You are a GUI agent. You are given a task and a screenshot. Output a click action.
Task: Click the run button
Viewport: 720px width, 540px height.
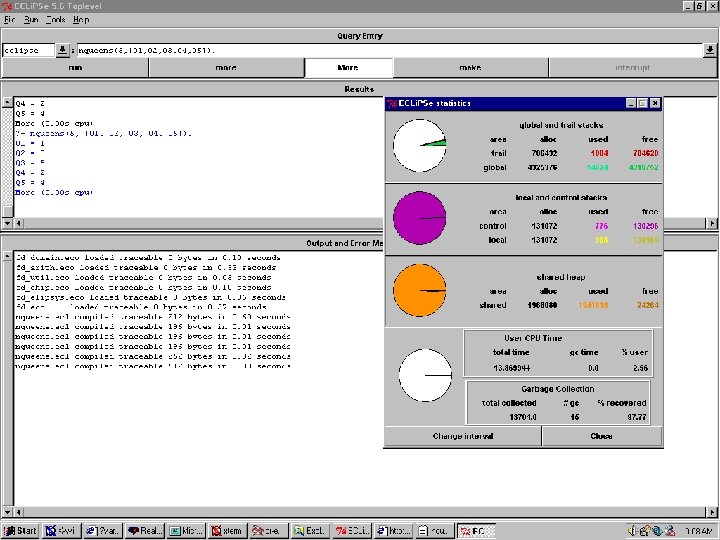[x=75, y=68]
